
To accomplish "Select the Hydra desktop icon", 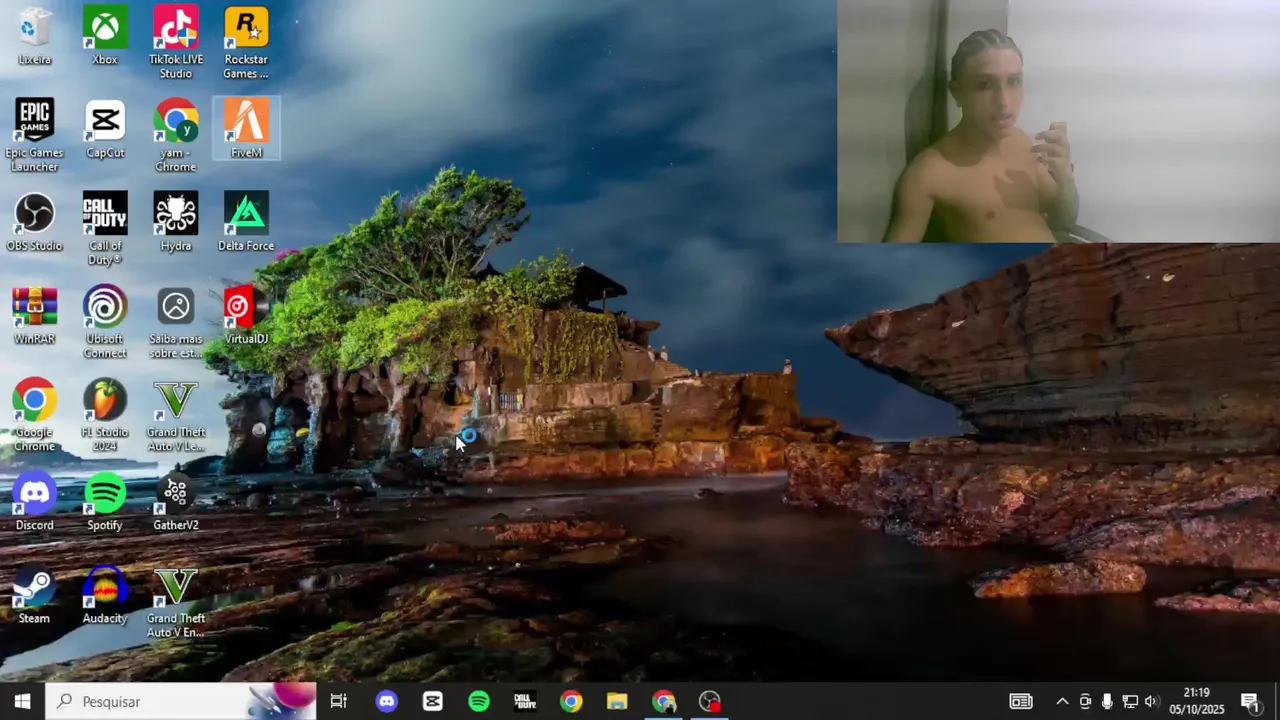I will point(176,222).
